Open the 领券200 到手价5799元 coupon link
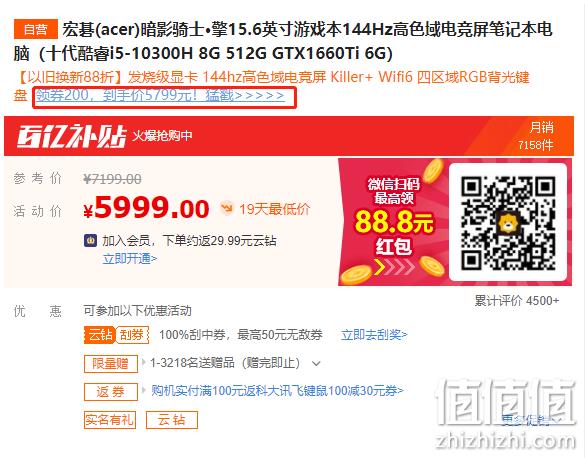 [160, 96]
